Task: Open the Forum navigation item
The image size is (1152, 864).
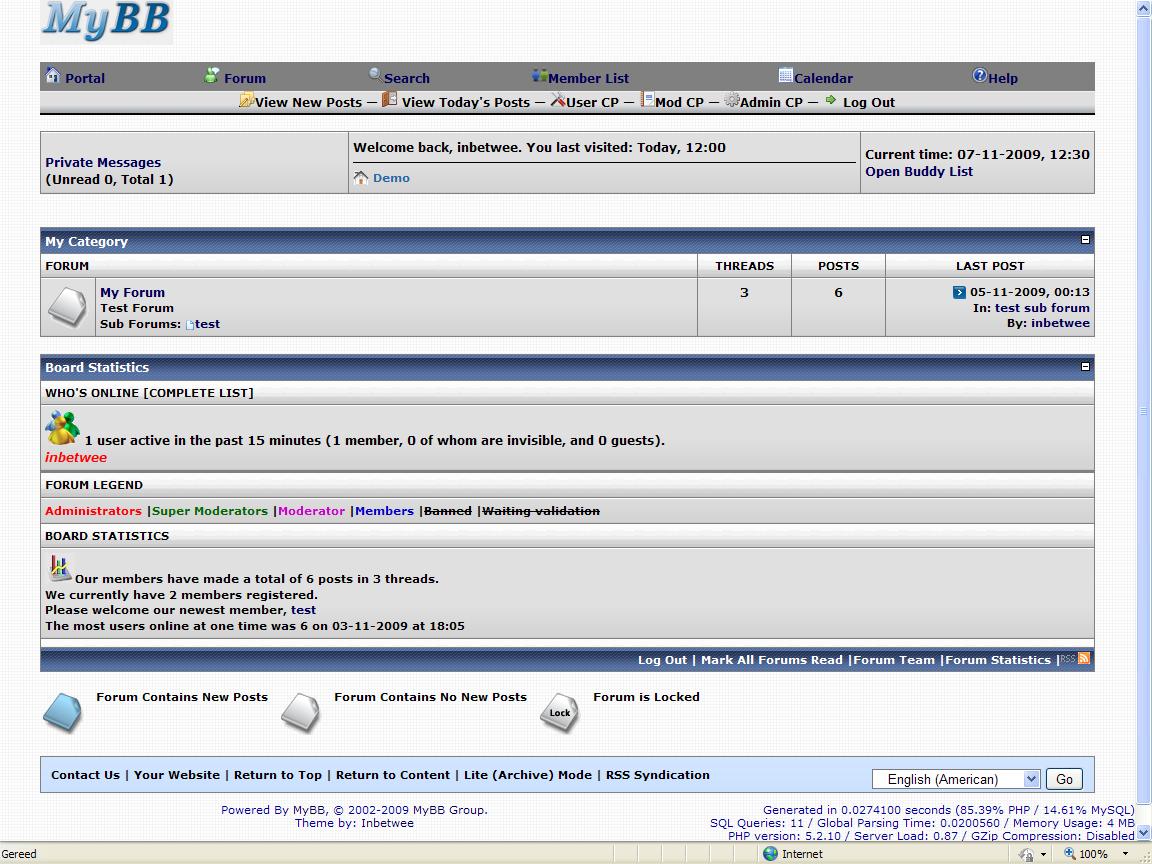Action: (245, 78)
